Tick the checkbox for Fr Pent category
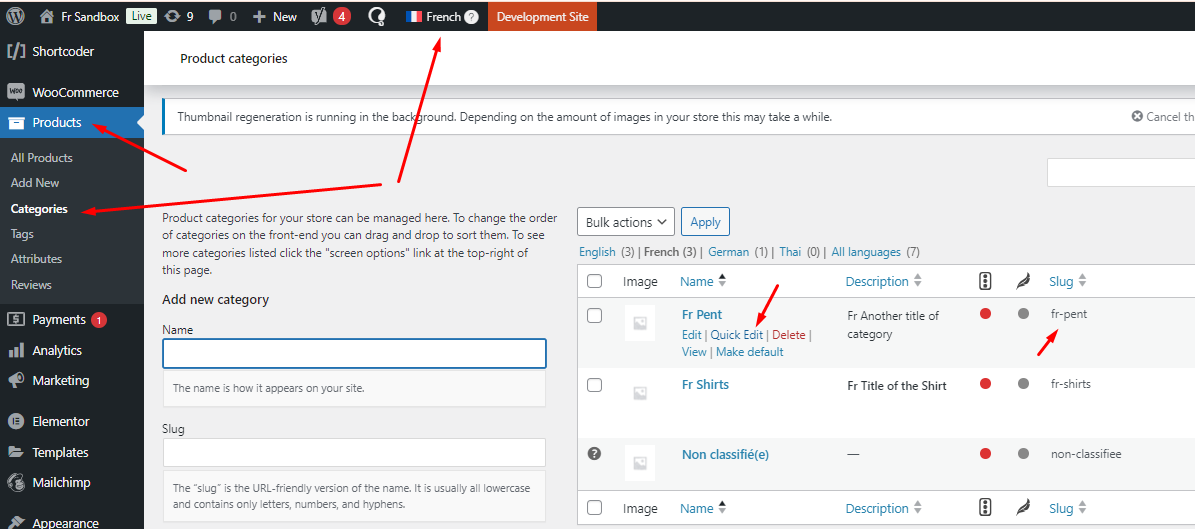 click(595, 316)
